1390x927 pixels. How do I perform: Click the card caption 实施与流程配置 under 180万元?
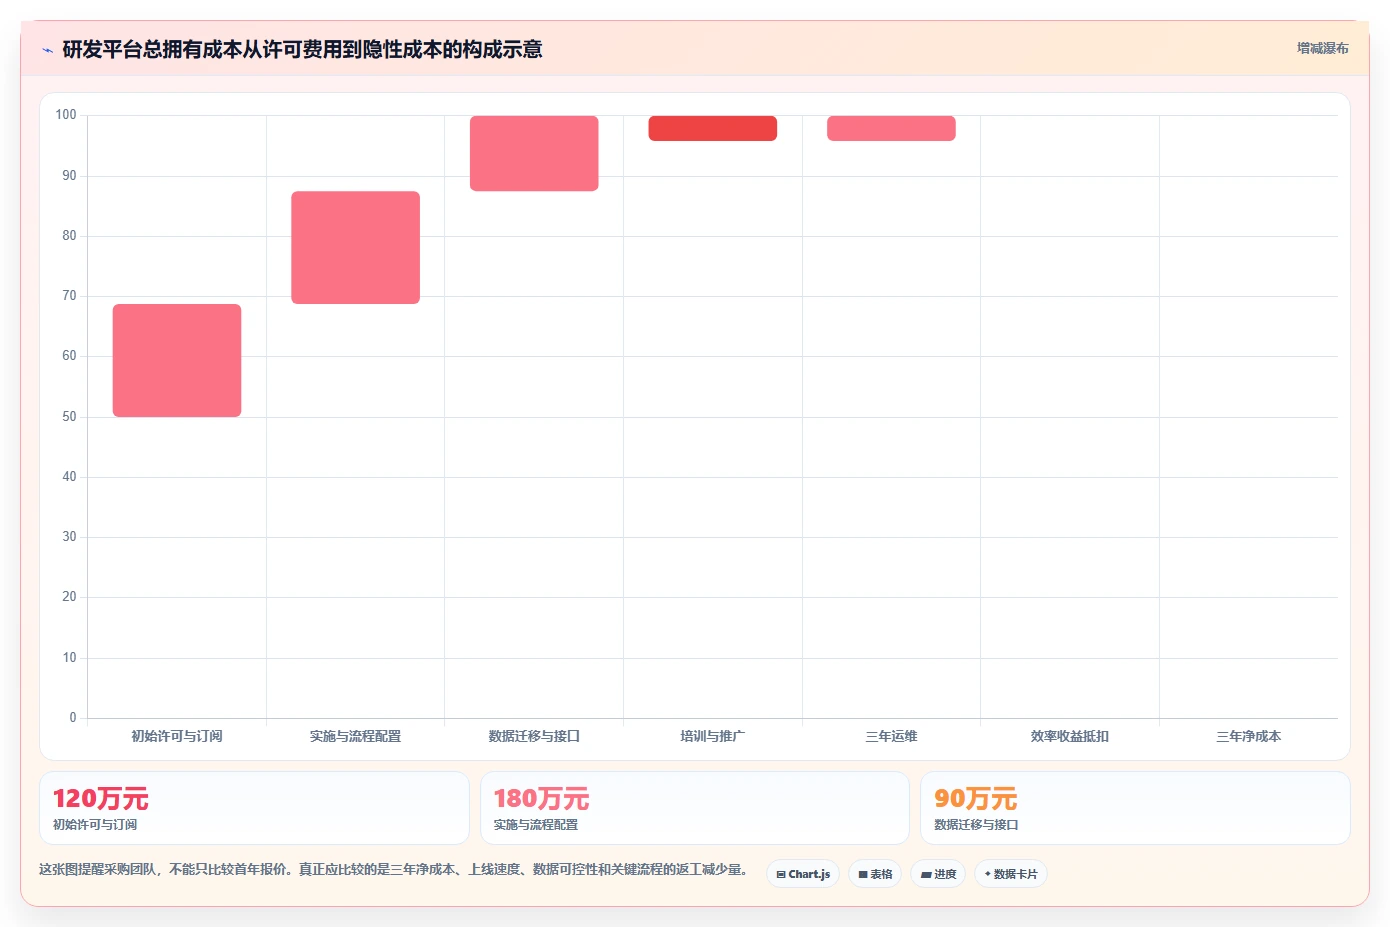click(536, 825)
